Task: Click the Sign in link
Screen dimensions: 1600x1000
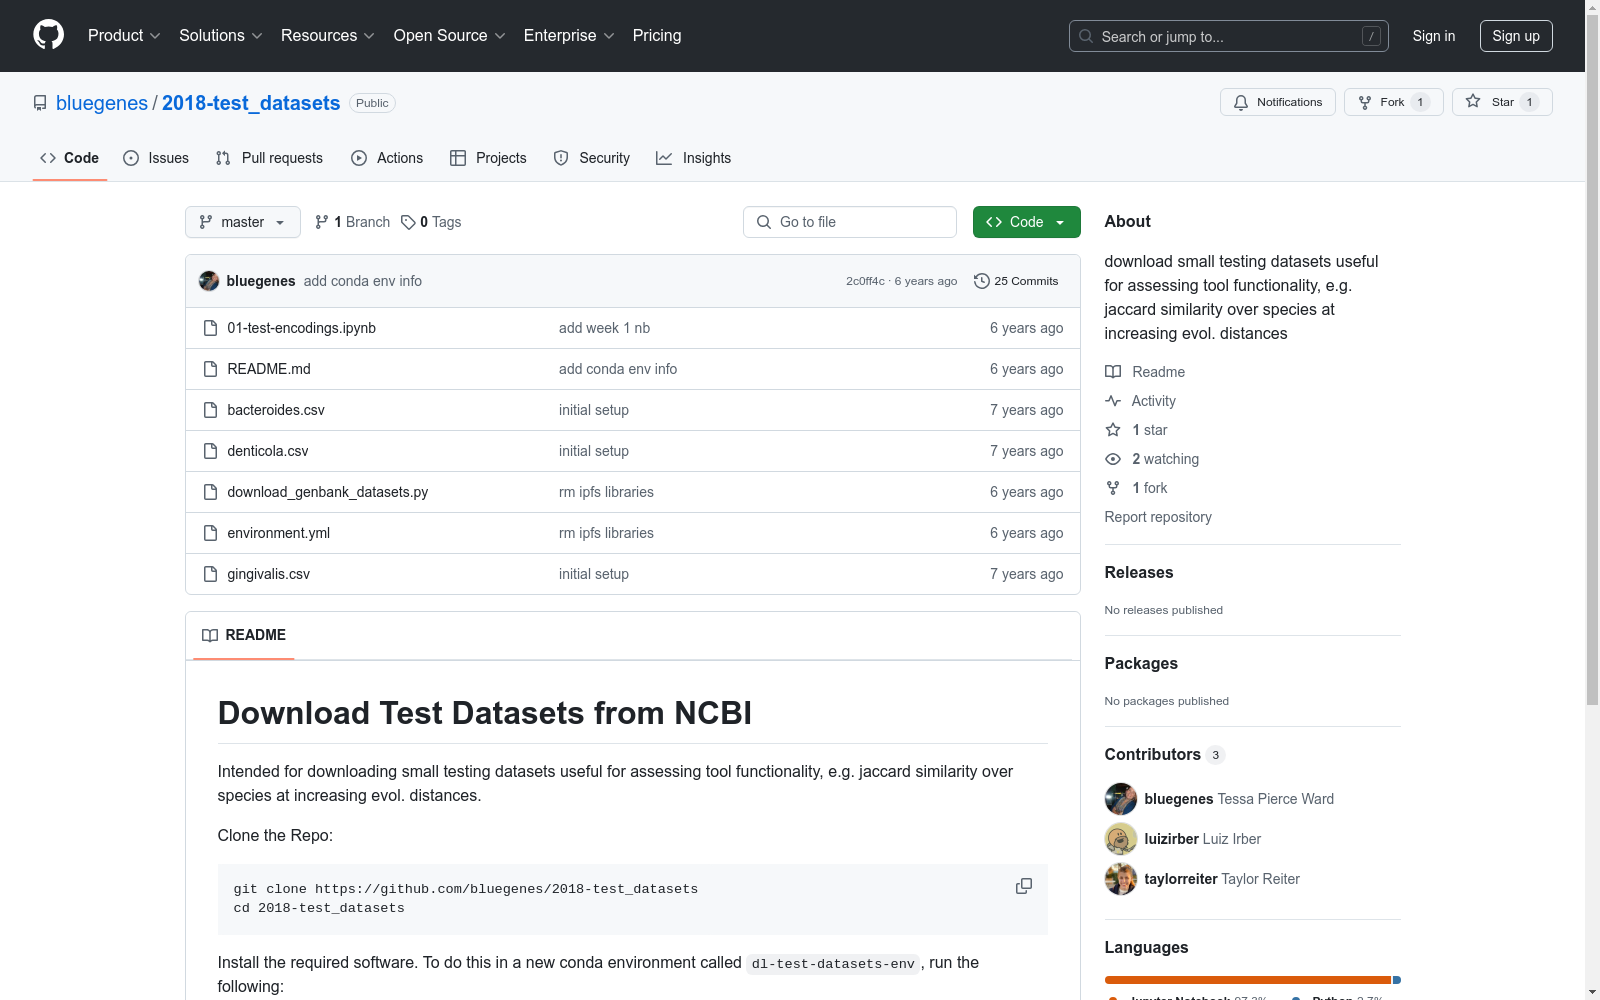Action: coord(1434,36)
